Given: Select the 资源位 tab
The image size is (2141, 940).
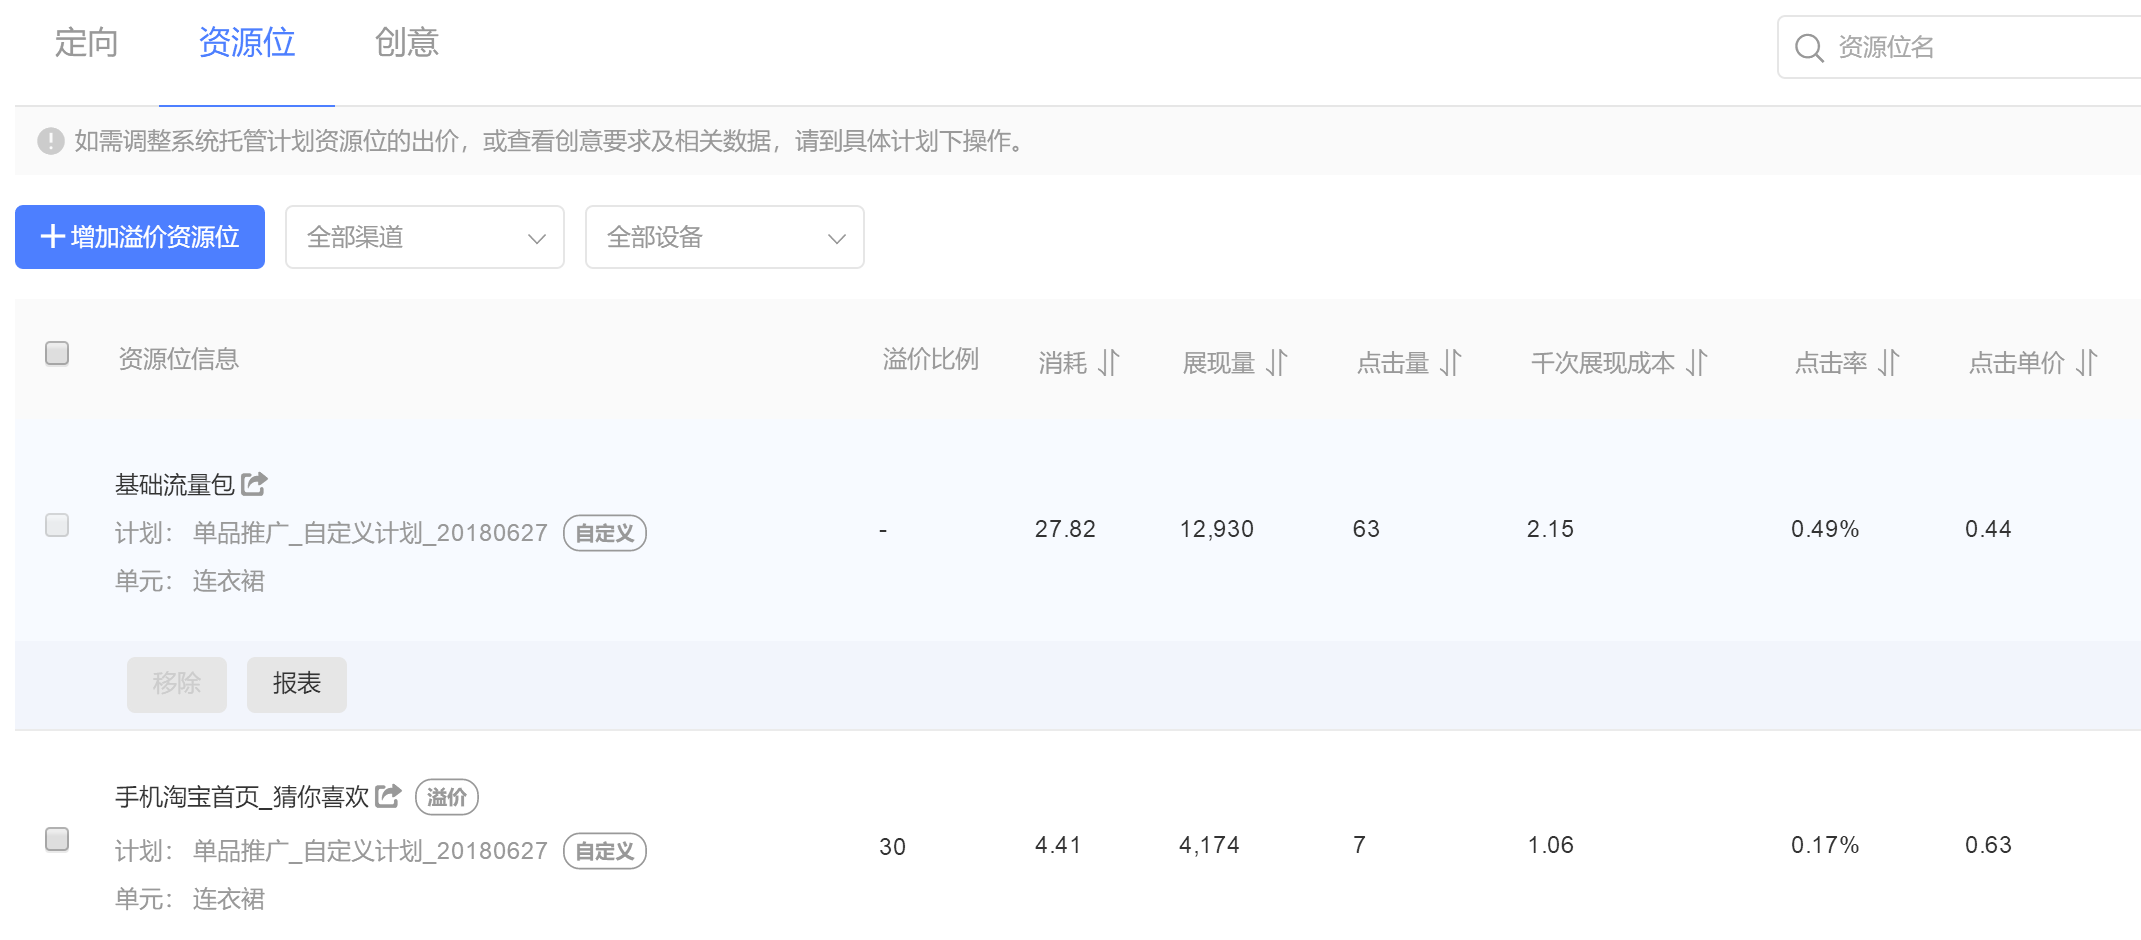Looking at the screenshot, I should pos(247,43).
